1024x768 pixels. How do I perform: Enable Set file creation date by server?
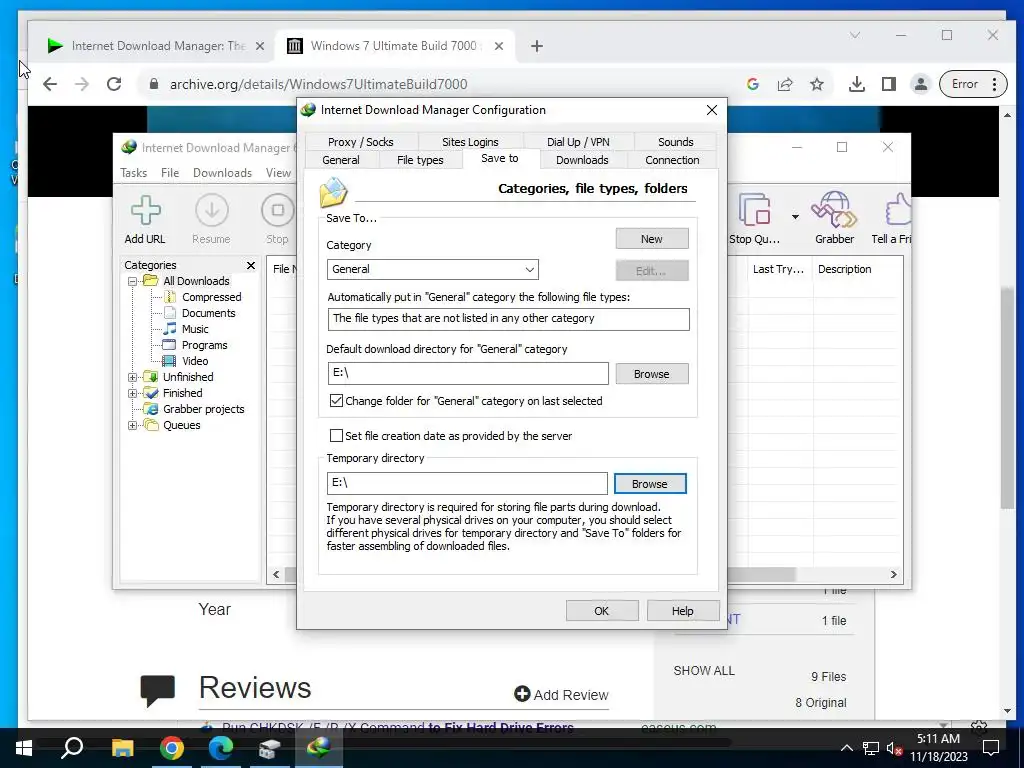(336, 436)
